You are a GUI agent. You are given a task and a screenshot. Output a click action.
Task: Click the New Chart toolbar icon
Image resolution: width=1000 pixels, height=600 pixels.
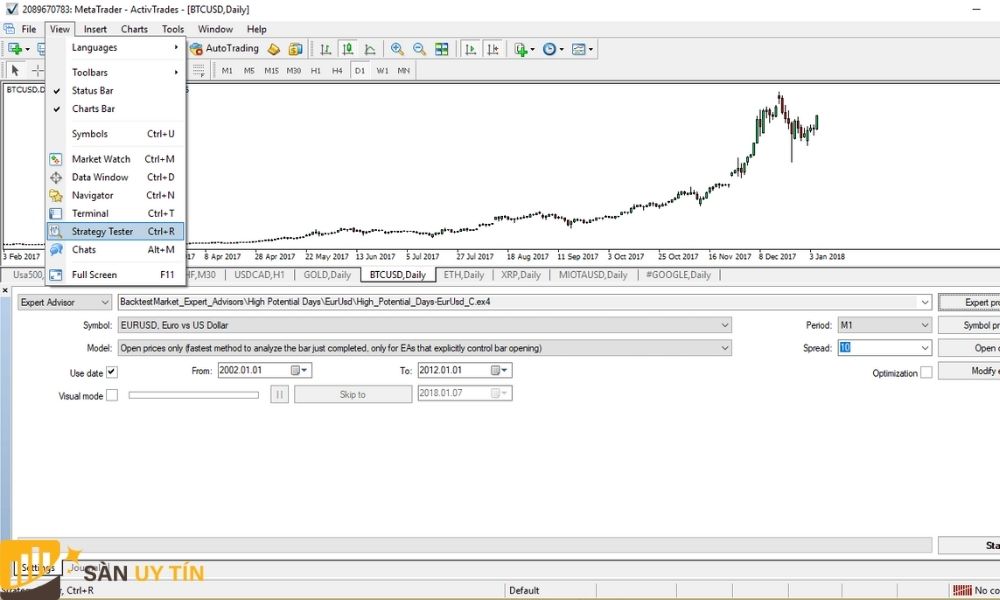[15, 49]
